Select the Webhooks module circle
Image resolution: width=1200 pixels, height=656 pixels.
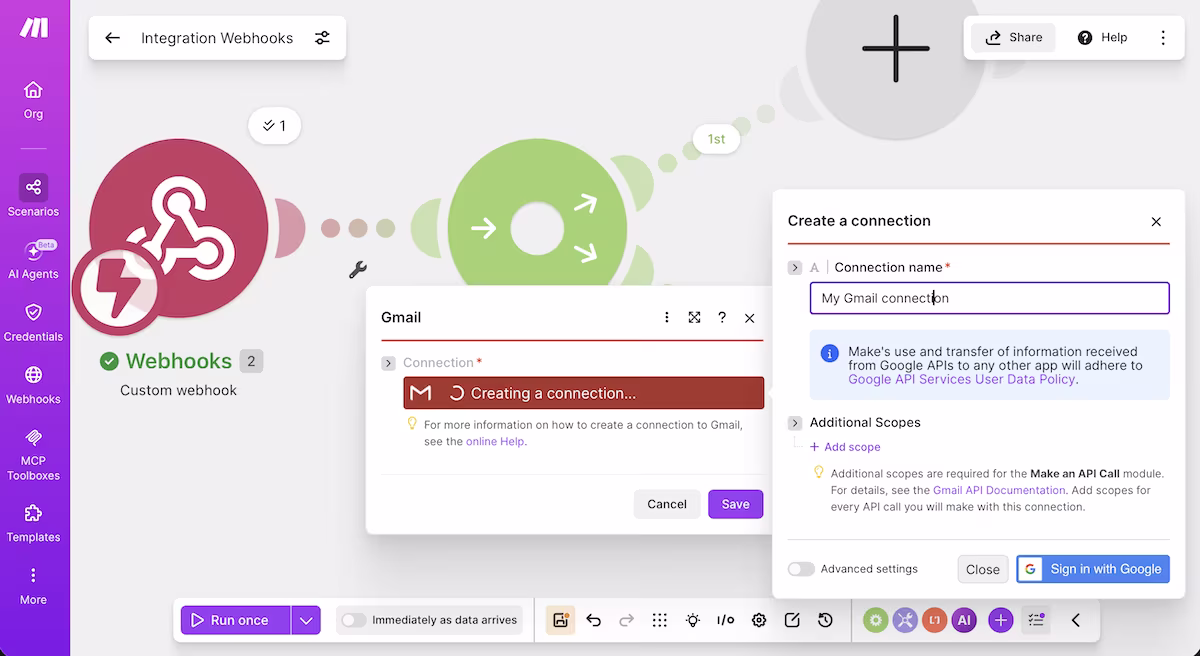coord(178,228)
